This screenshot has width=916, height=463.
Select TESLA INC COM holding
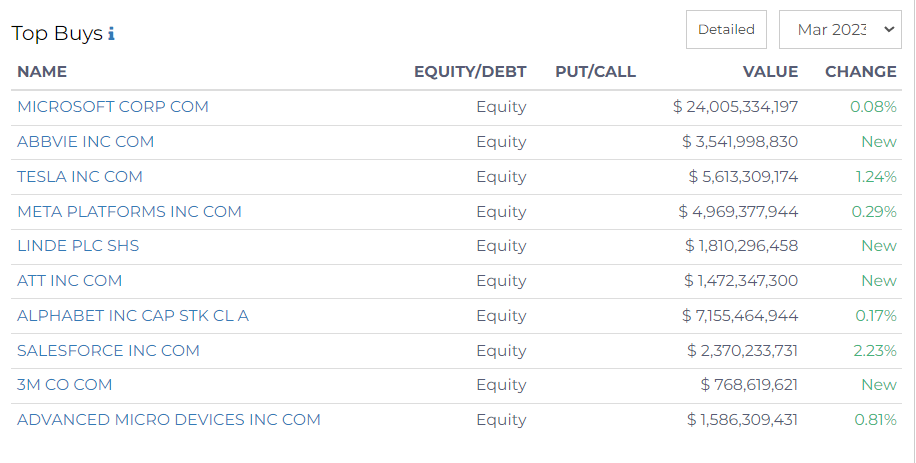[80, 177]
